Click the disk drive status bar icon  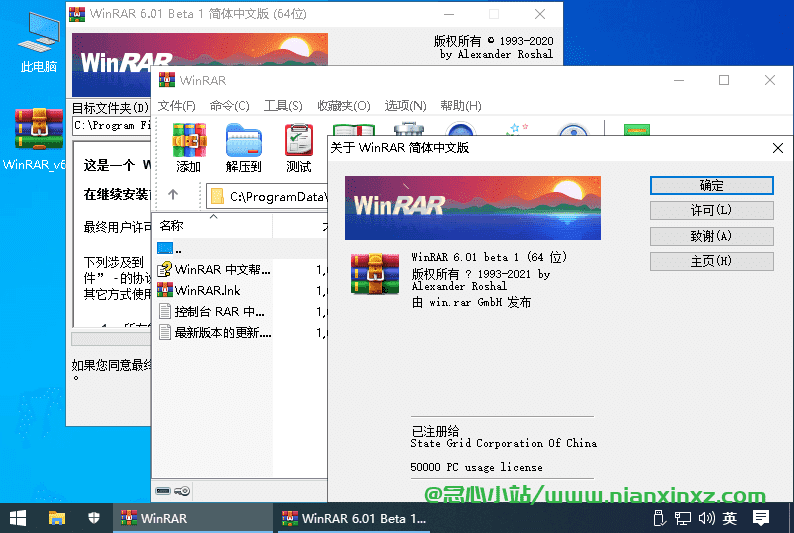tap(163, 490)
